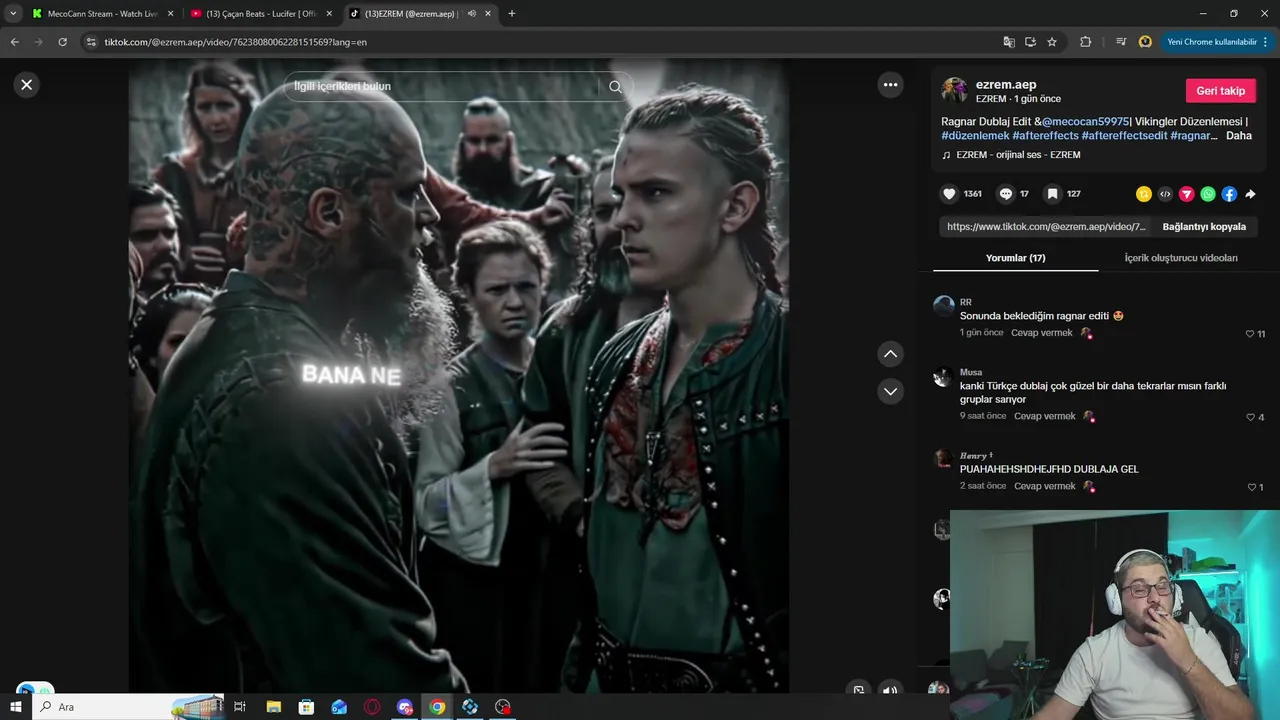Get embed code icon
Image resolution: width=1280 pixels, height=720 pixels.
coord(1165,194)
